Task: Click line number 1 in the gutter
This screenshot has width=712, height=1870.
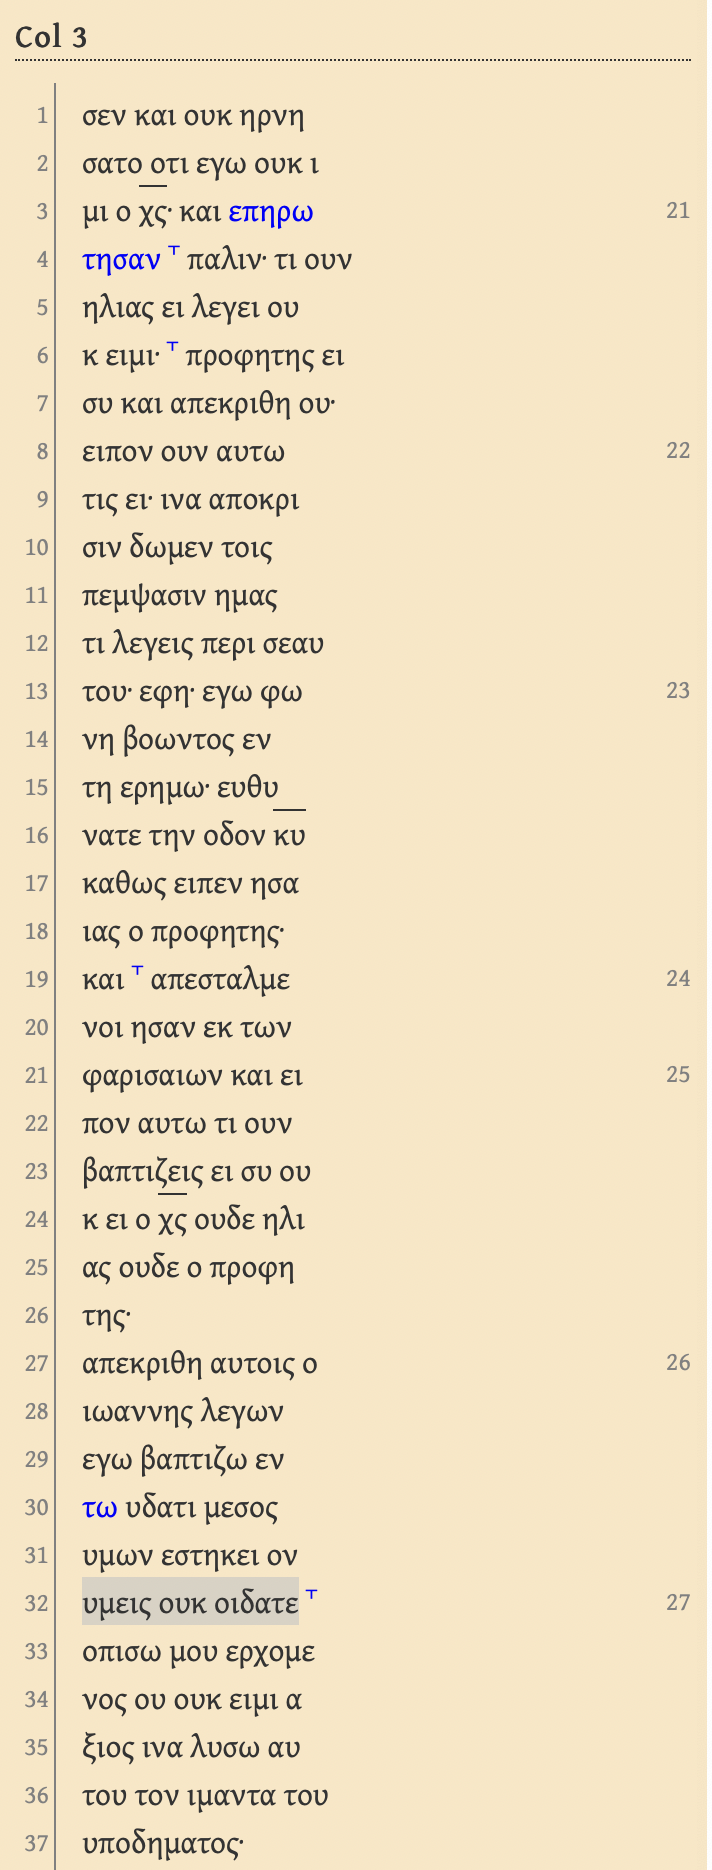Action: coord(42,116)
